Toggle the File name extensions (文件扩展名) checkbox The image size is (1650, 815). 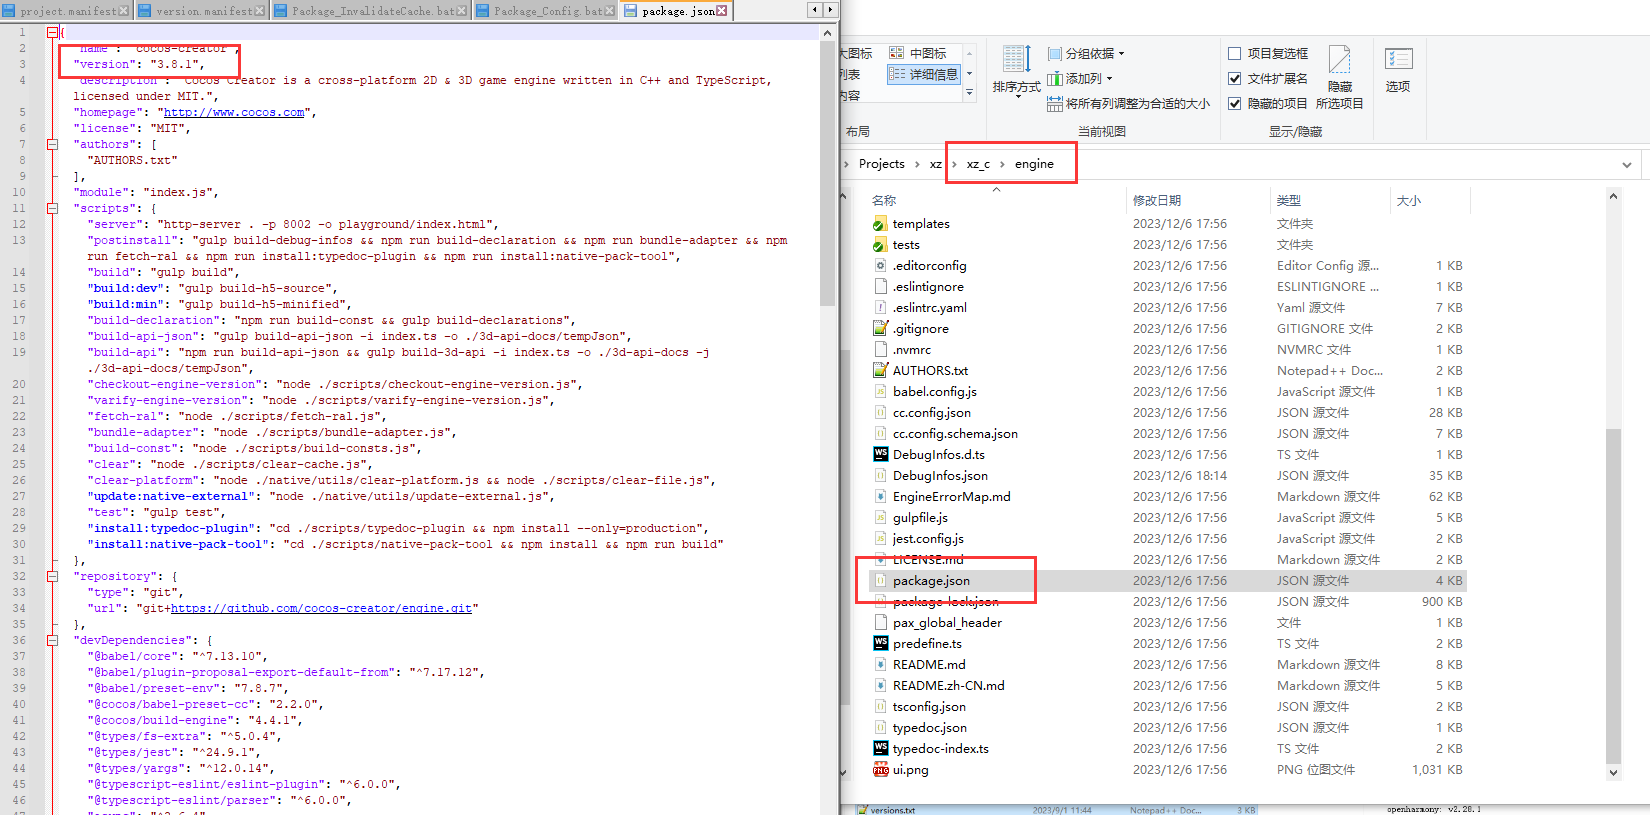coord(1235,79)
